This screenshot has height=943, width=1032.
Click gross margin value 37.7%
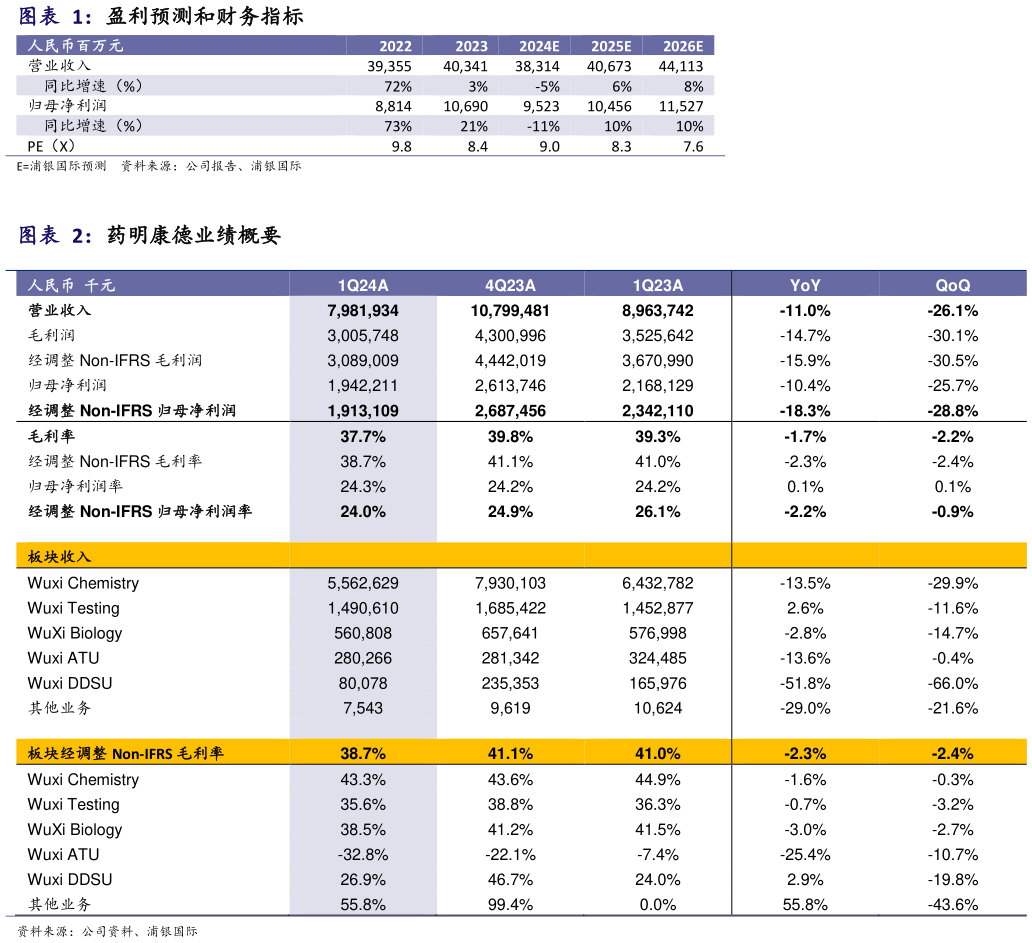363,436
